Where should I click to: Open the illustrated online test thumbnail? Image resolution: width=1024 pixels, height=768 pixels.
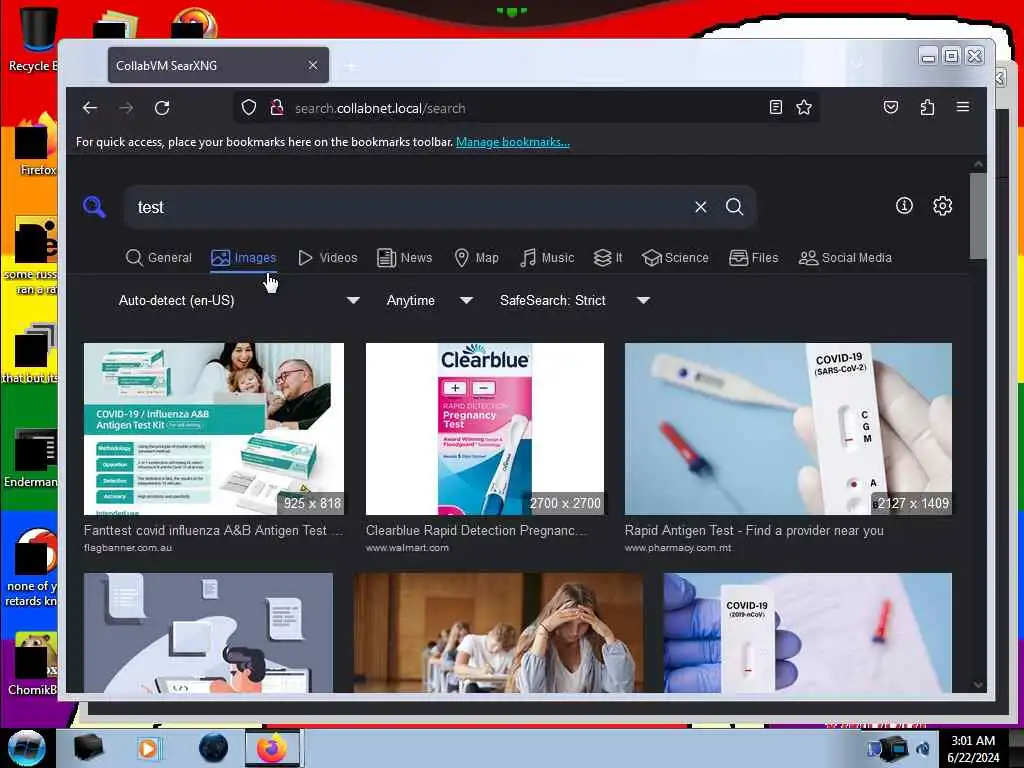[x=208, y=633]
